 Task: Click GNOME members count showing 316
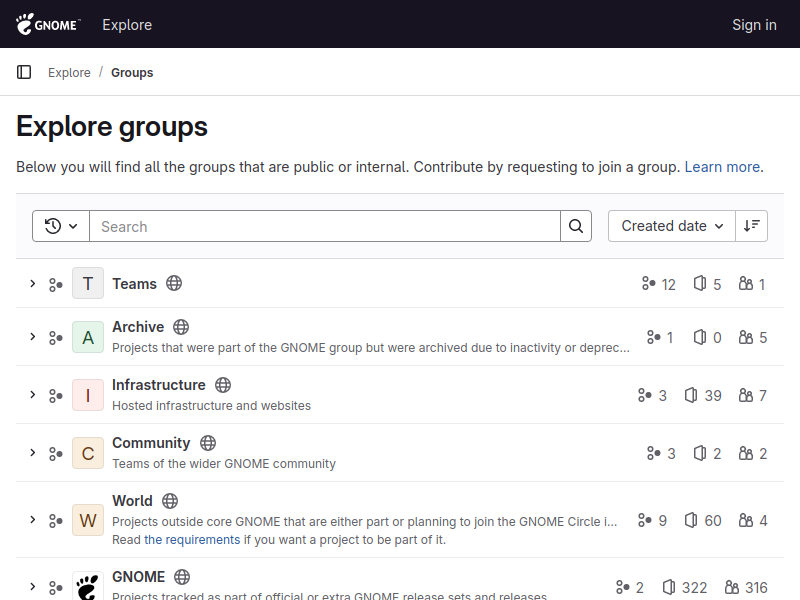pyautogui.click(x=746, y=587)
